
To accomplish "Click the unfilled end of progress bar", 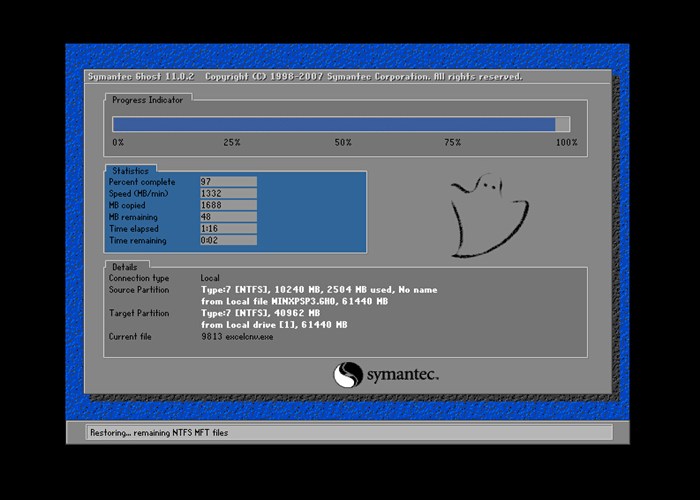I will click(x=562, y=124).
